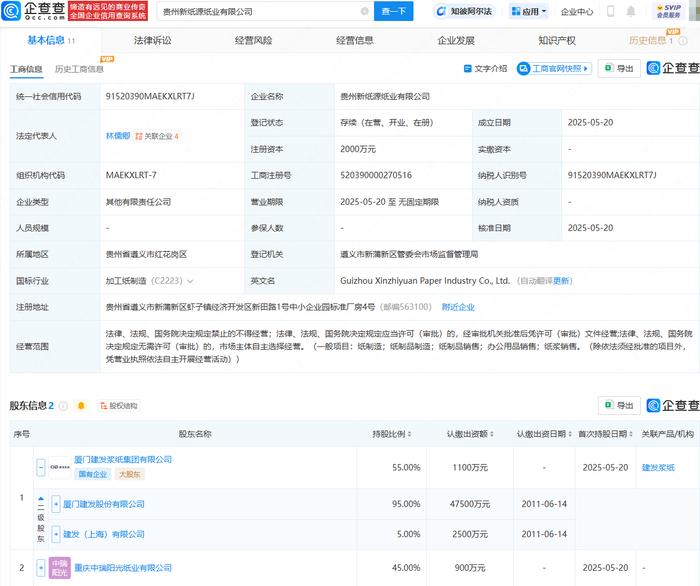
Task: Switch to the 基本信息 tab
Action: click(x=50, y=41)
